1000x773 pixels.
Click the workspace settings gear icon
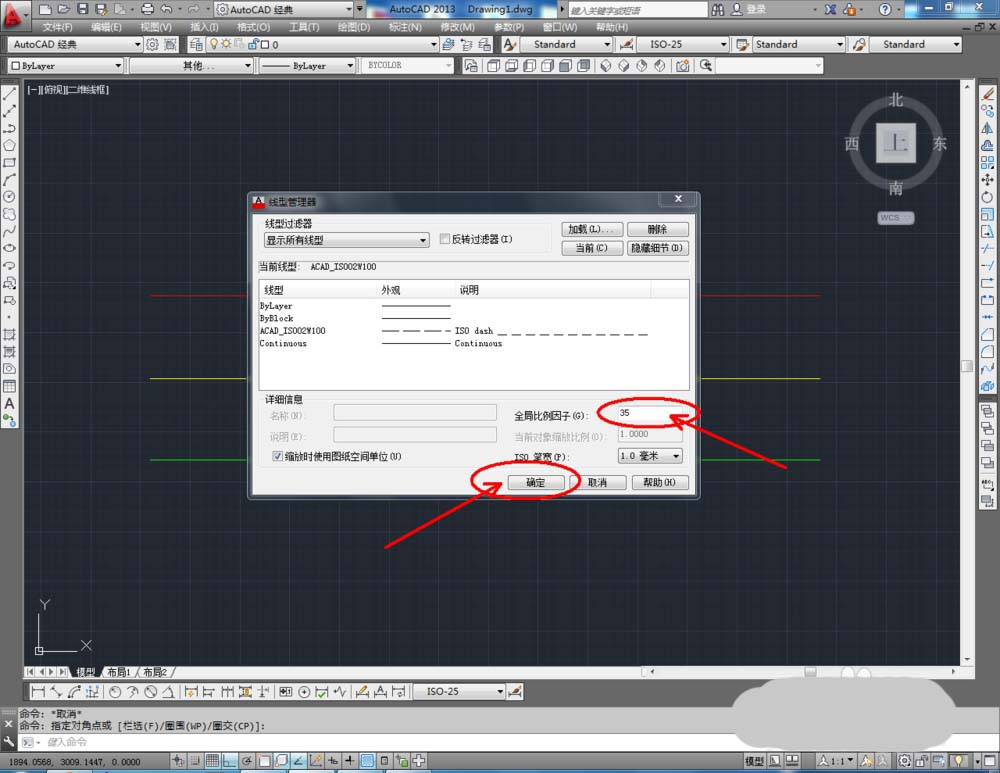(x=152, y=44)
